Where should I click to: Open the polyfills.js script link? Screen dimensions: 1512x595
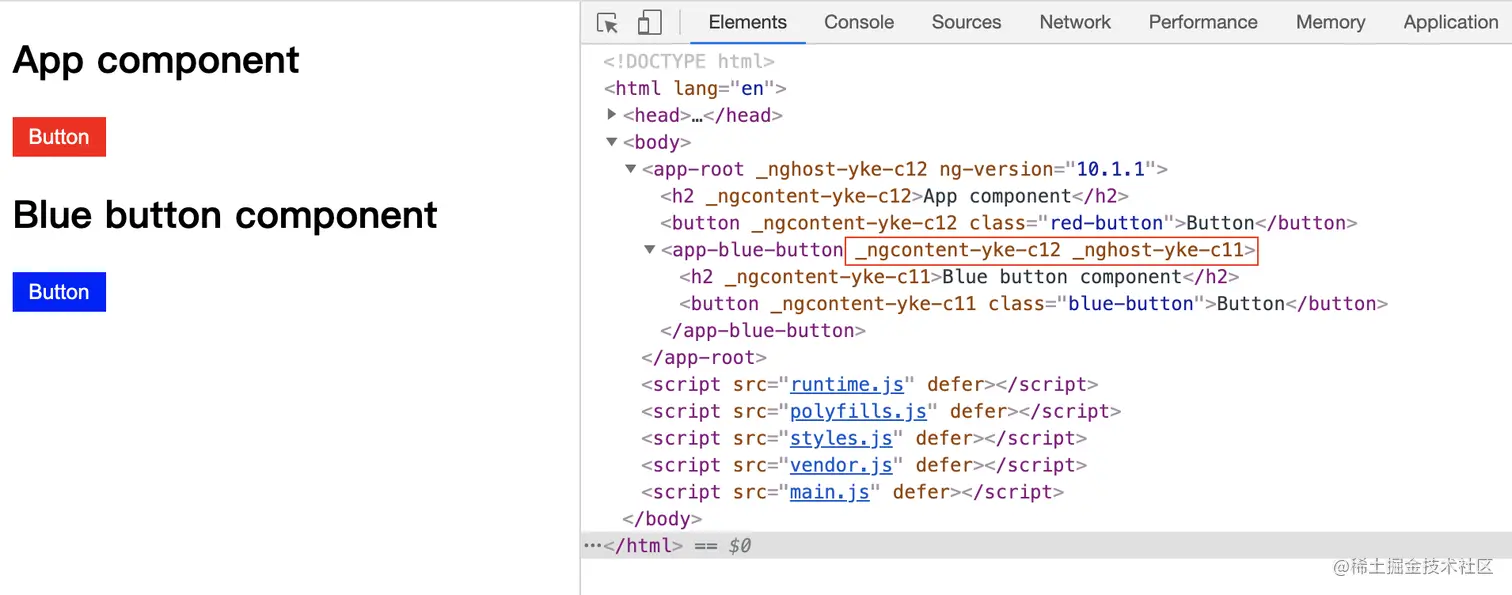[858, 412]
